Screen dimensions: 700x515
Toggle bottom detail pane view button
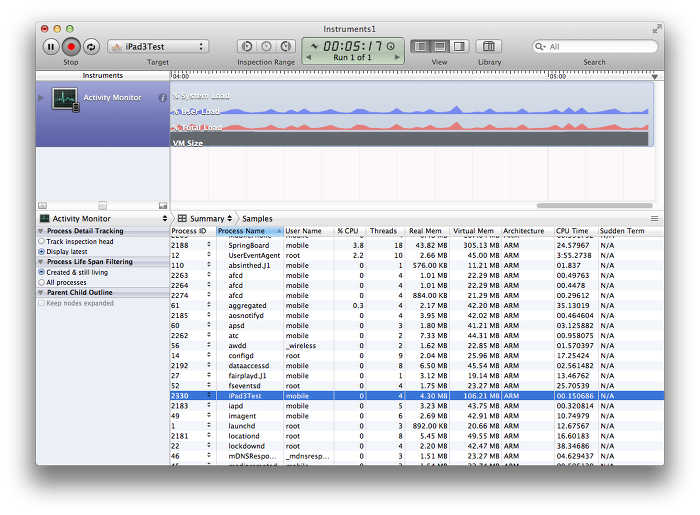pos(440,46)
